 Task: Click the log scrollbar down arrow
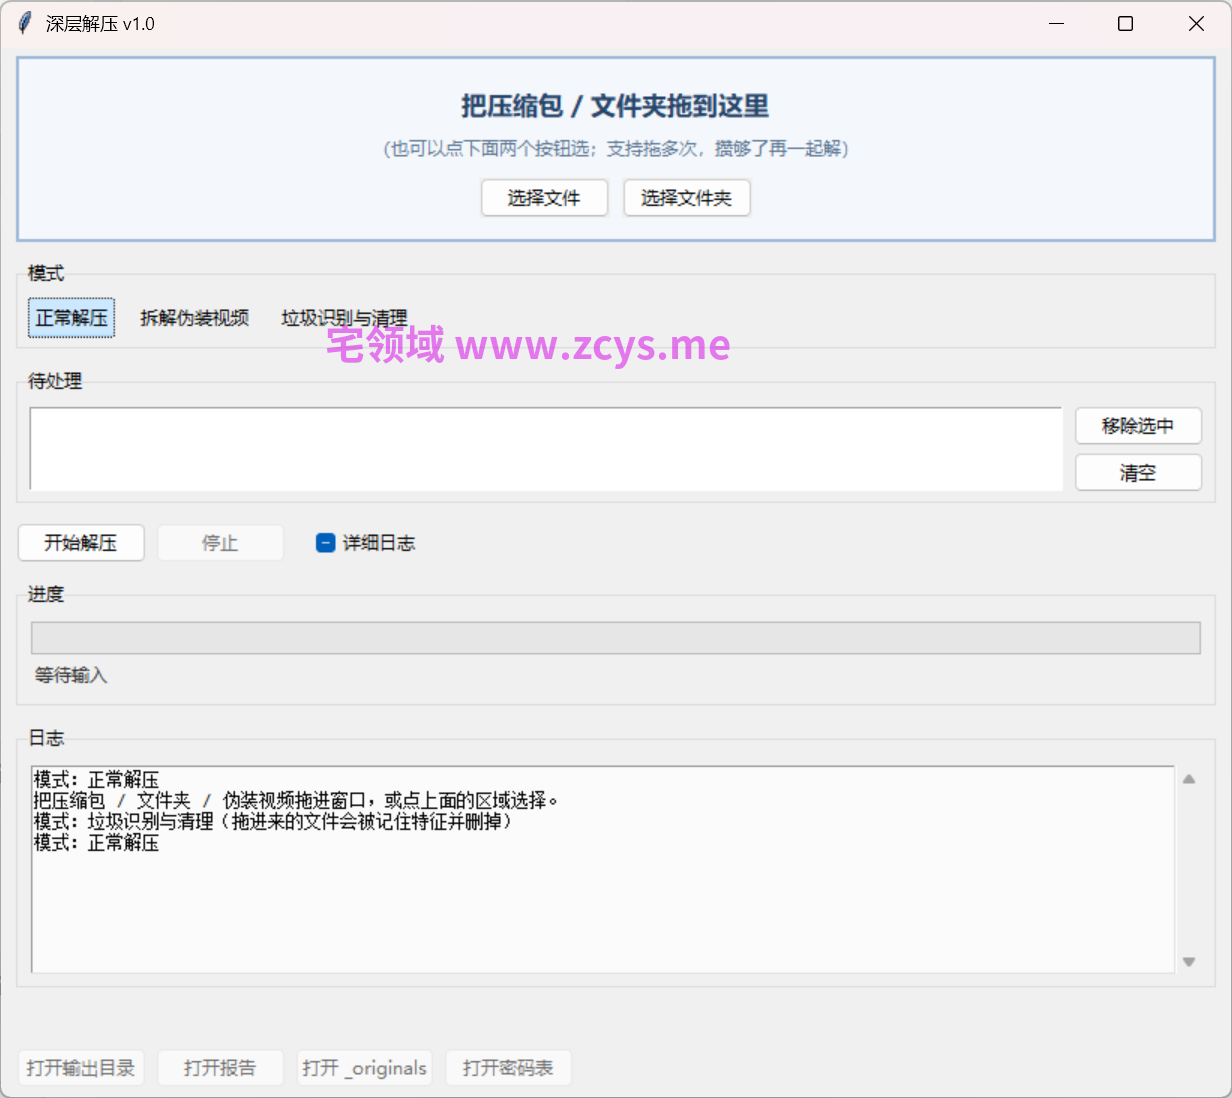coord(1189,962)
